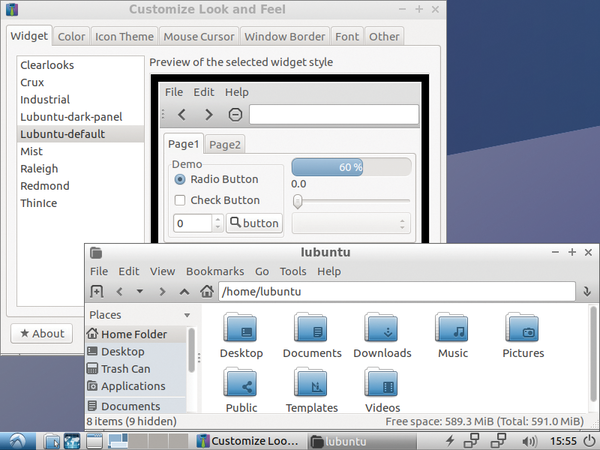The height and width of the screenshot is (450, 600).
Task: Click the jump-to-path icon right of address bar
Action: (587, 292)
